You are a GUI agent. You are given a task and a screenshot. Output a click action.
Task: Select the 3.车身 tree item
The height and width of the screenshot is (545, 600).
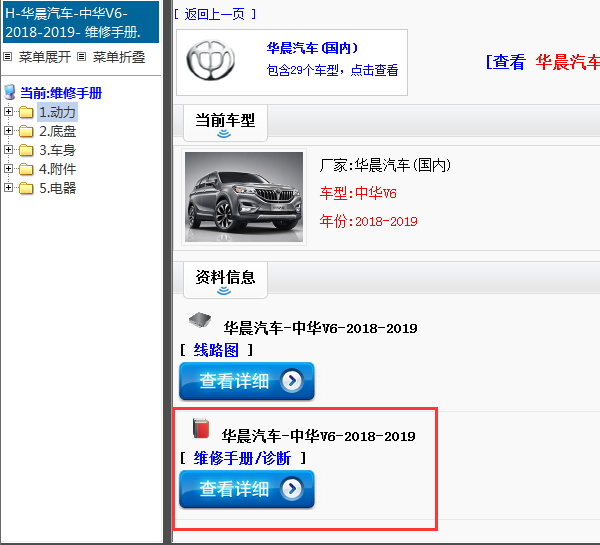point(57,150)
